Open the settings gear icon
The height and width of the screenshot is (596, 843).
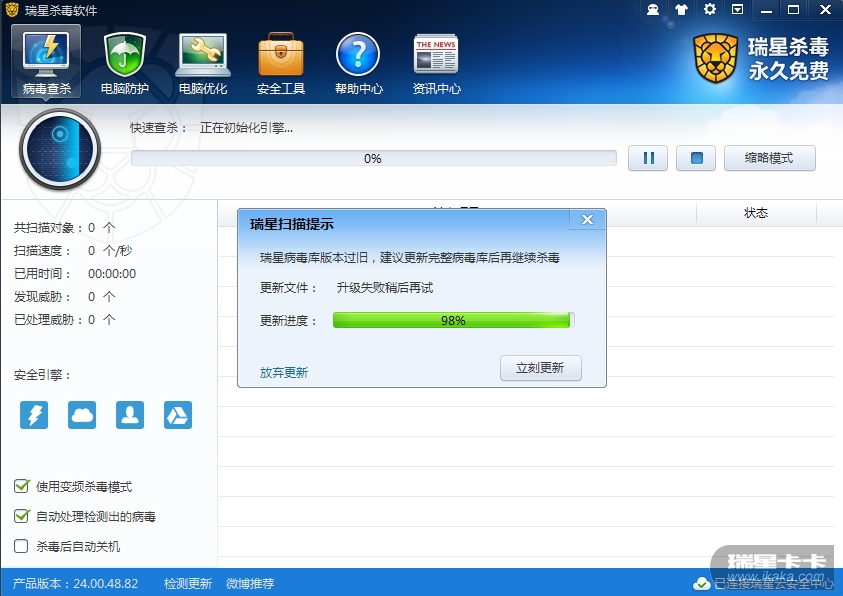(710, 9)
